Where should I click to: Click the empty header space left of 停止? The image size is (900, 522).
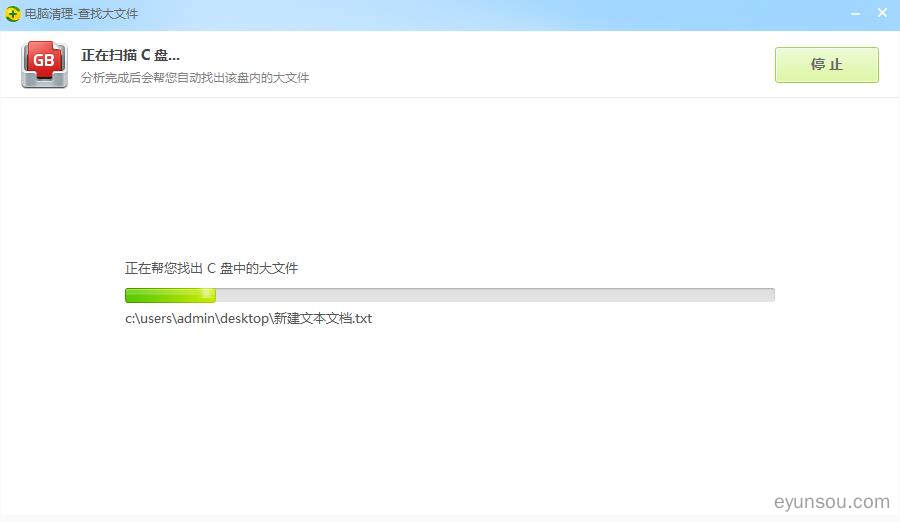pos(550,65)
